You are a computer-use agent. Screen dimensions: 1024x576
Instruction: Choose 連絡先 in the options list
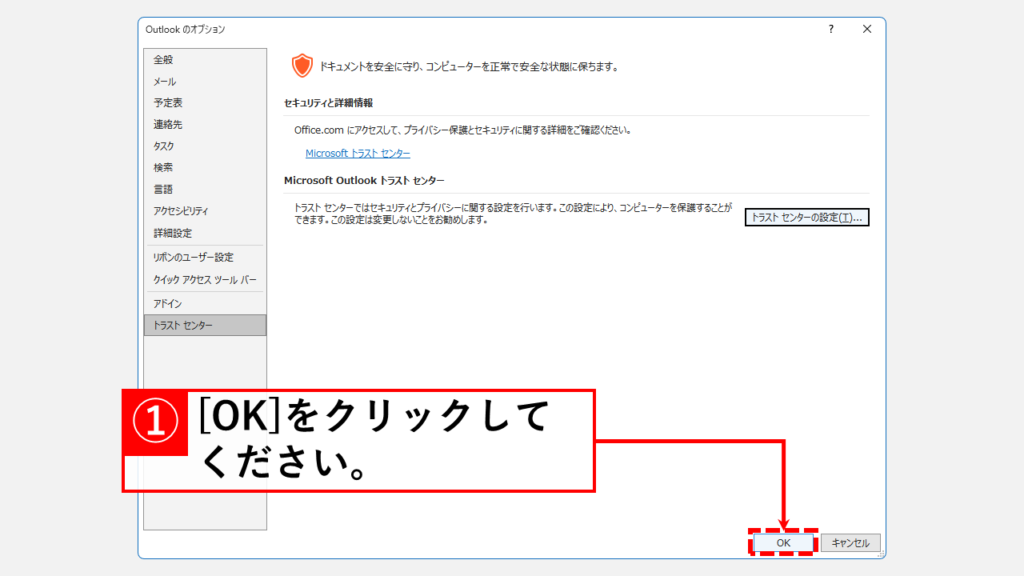pyautogui.click(x=204, y=124)
